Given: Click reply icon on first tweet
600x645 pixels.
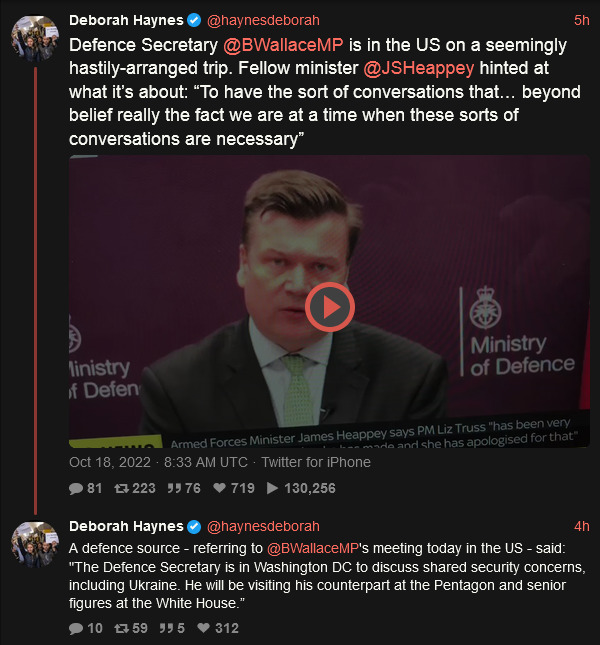Looking at the screenshot, I should pyautogui.click(x=76, y=488).
